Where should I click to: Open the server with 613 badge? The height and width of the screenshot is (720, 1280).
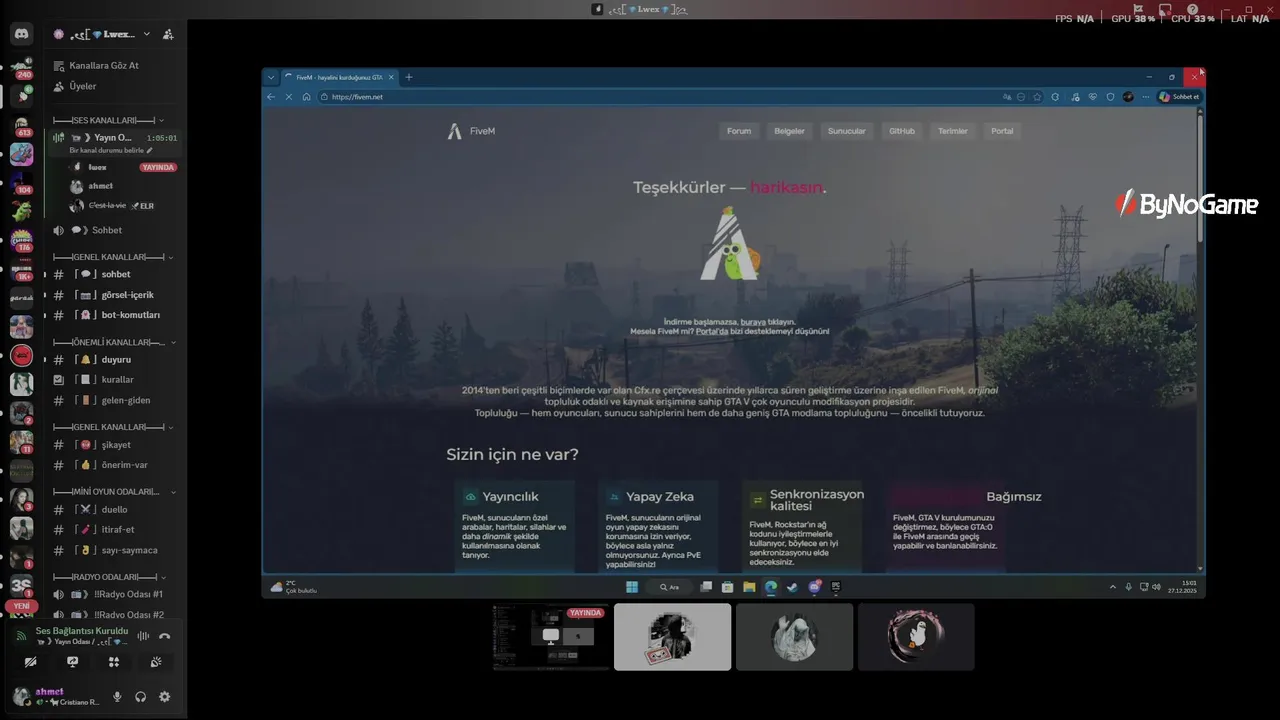point(21,125)
